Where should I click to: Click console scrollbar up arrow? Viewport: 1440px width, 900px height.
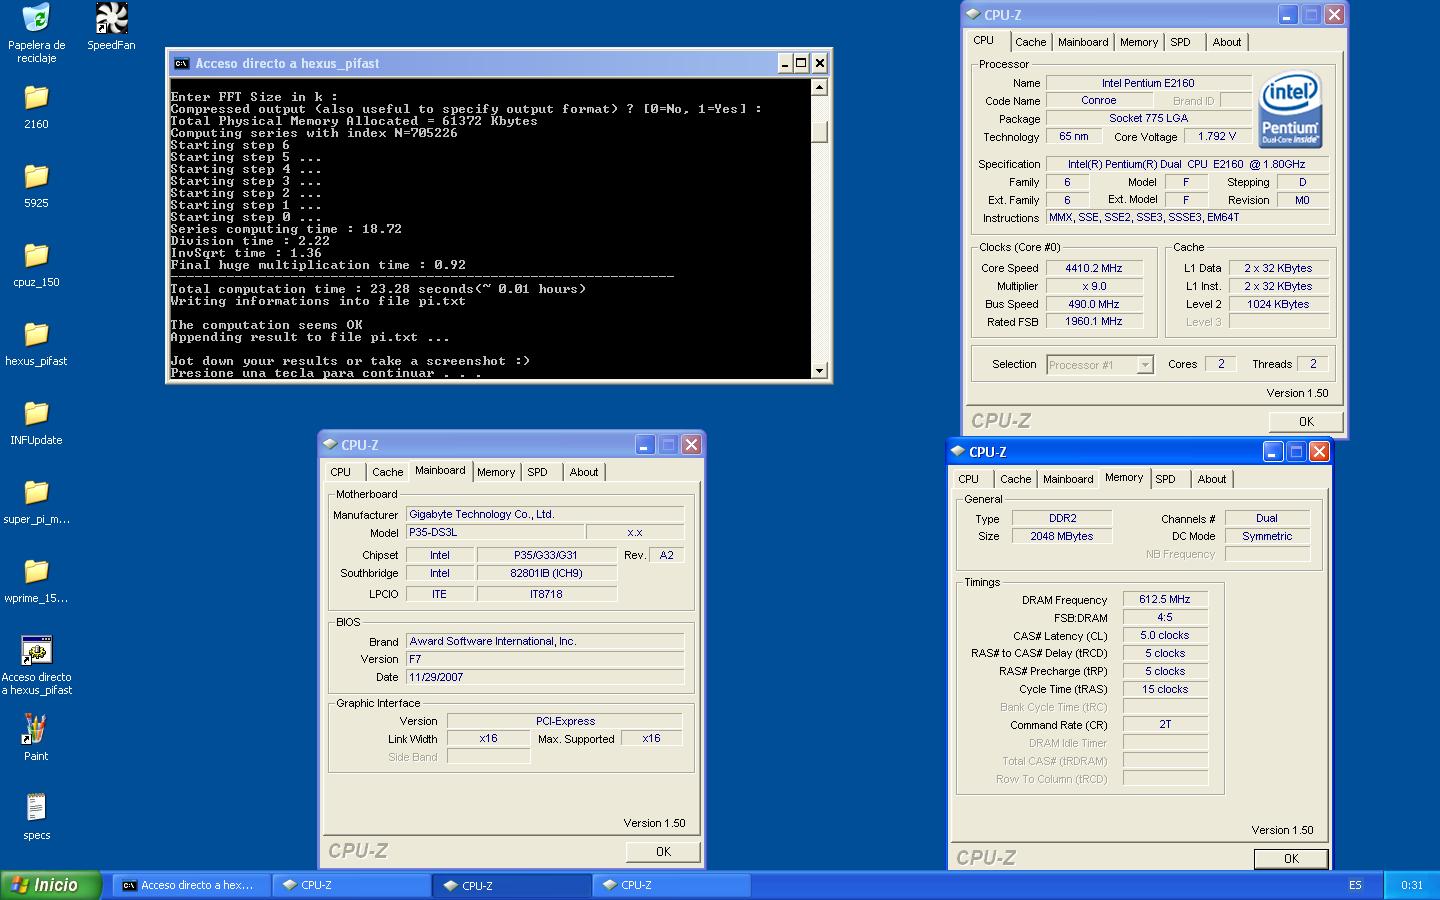(x=819, y=87)
